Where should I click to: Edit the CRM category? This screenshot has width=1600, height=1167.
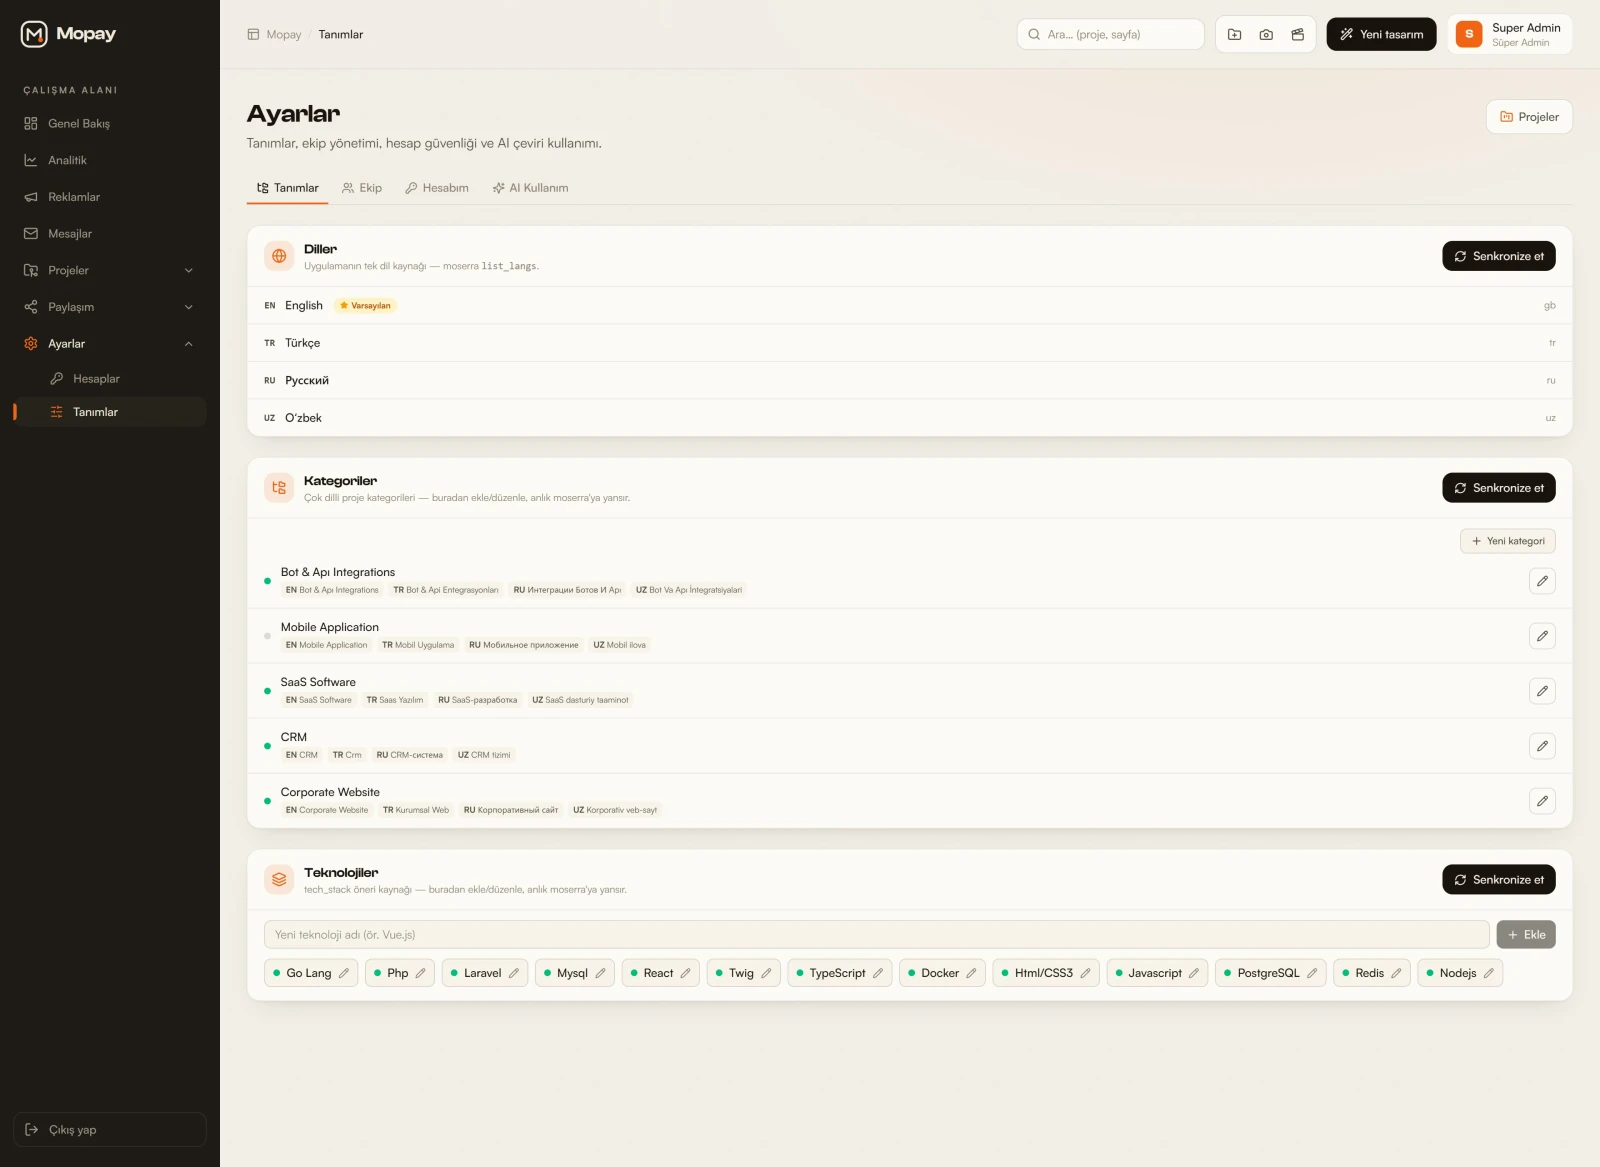coord(1542,746)
